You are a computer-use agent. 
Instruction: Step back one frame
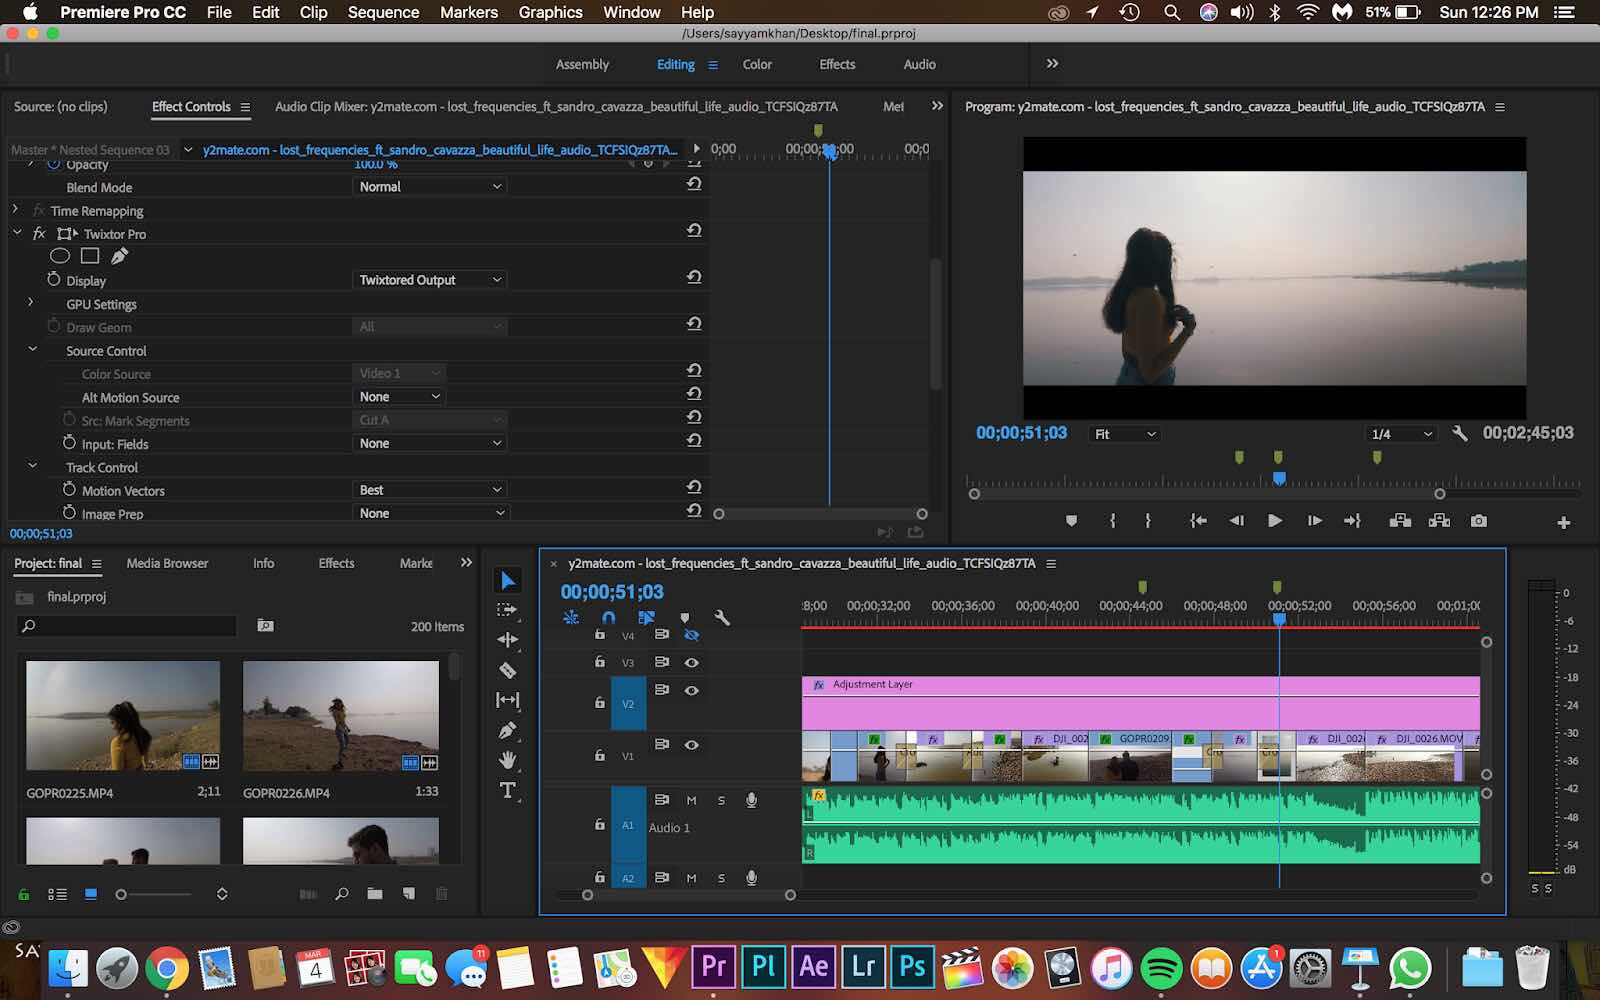(x=1236, y=521)
